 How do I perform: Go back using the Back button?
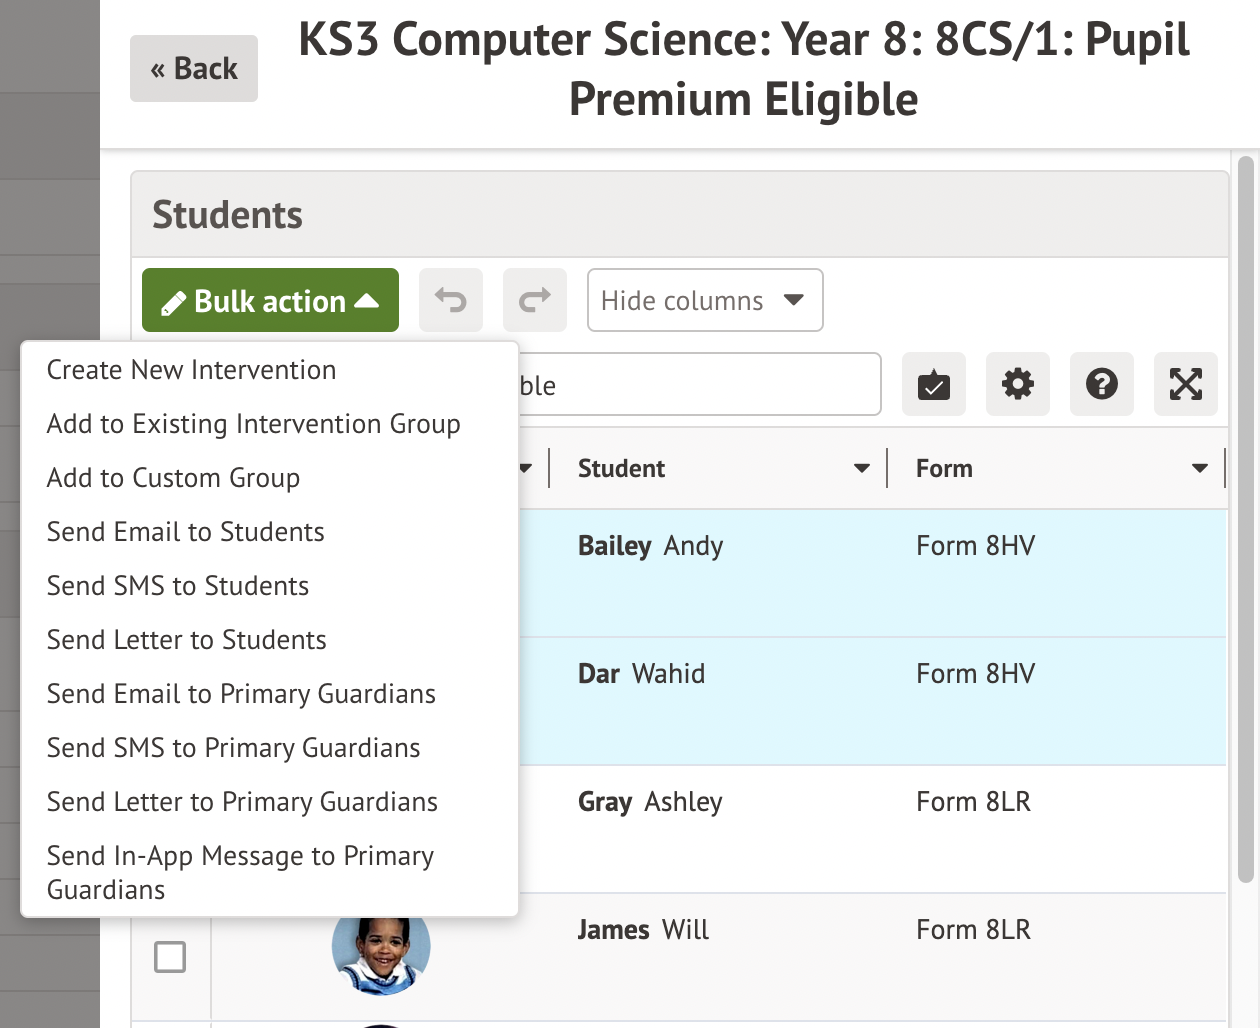point(194,68)
